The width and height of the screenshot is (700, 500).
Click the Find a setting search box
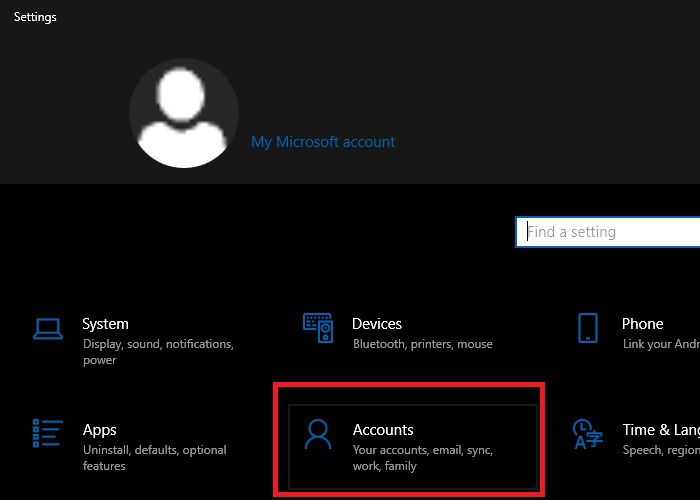coord(608,232)
